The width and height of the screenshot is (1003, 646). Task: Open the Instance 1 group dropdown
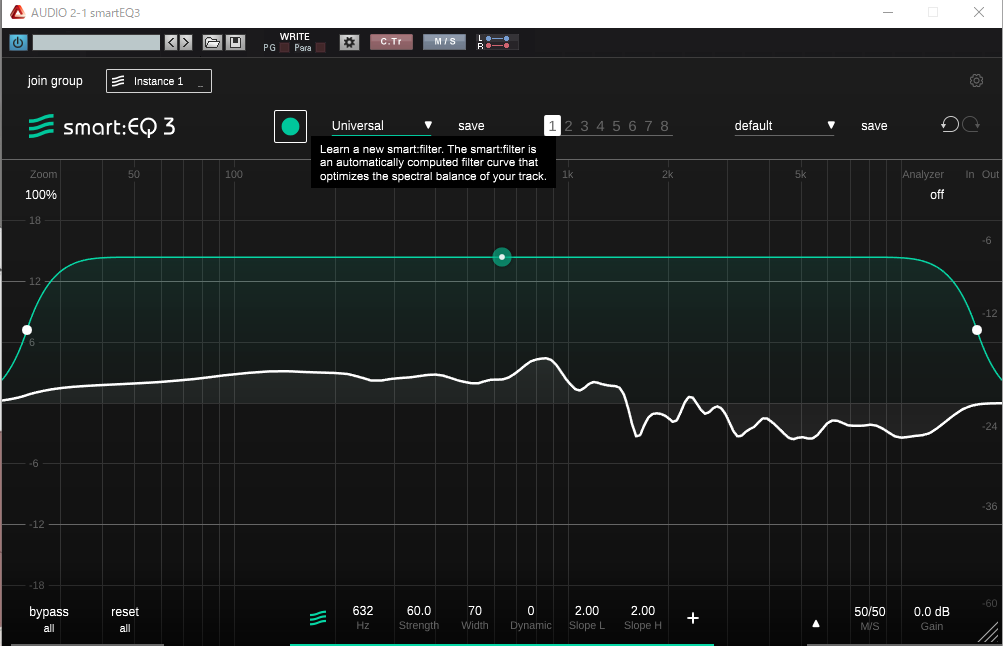pyautogui.click(x=159, y=81)
